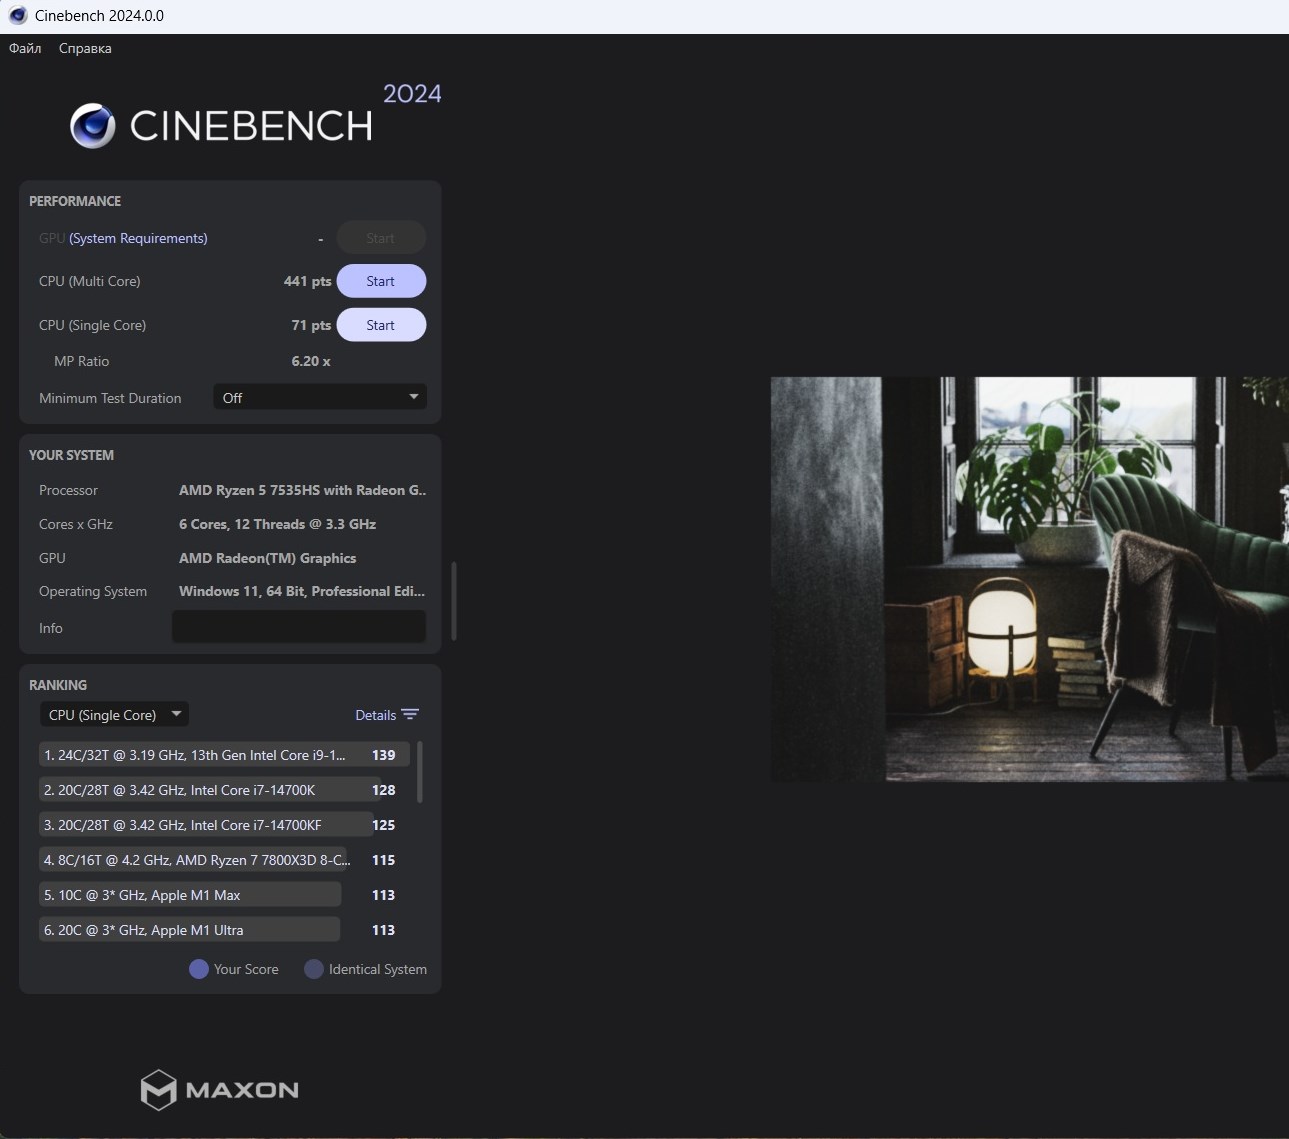Click the Cinebench sphere logo icon

tap(93, 126)
